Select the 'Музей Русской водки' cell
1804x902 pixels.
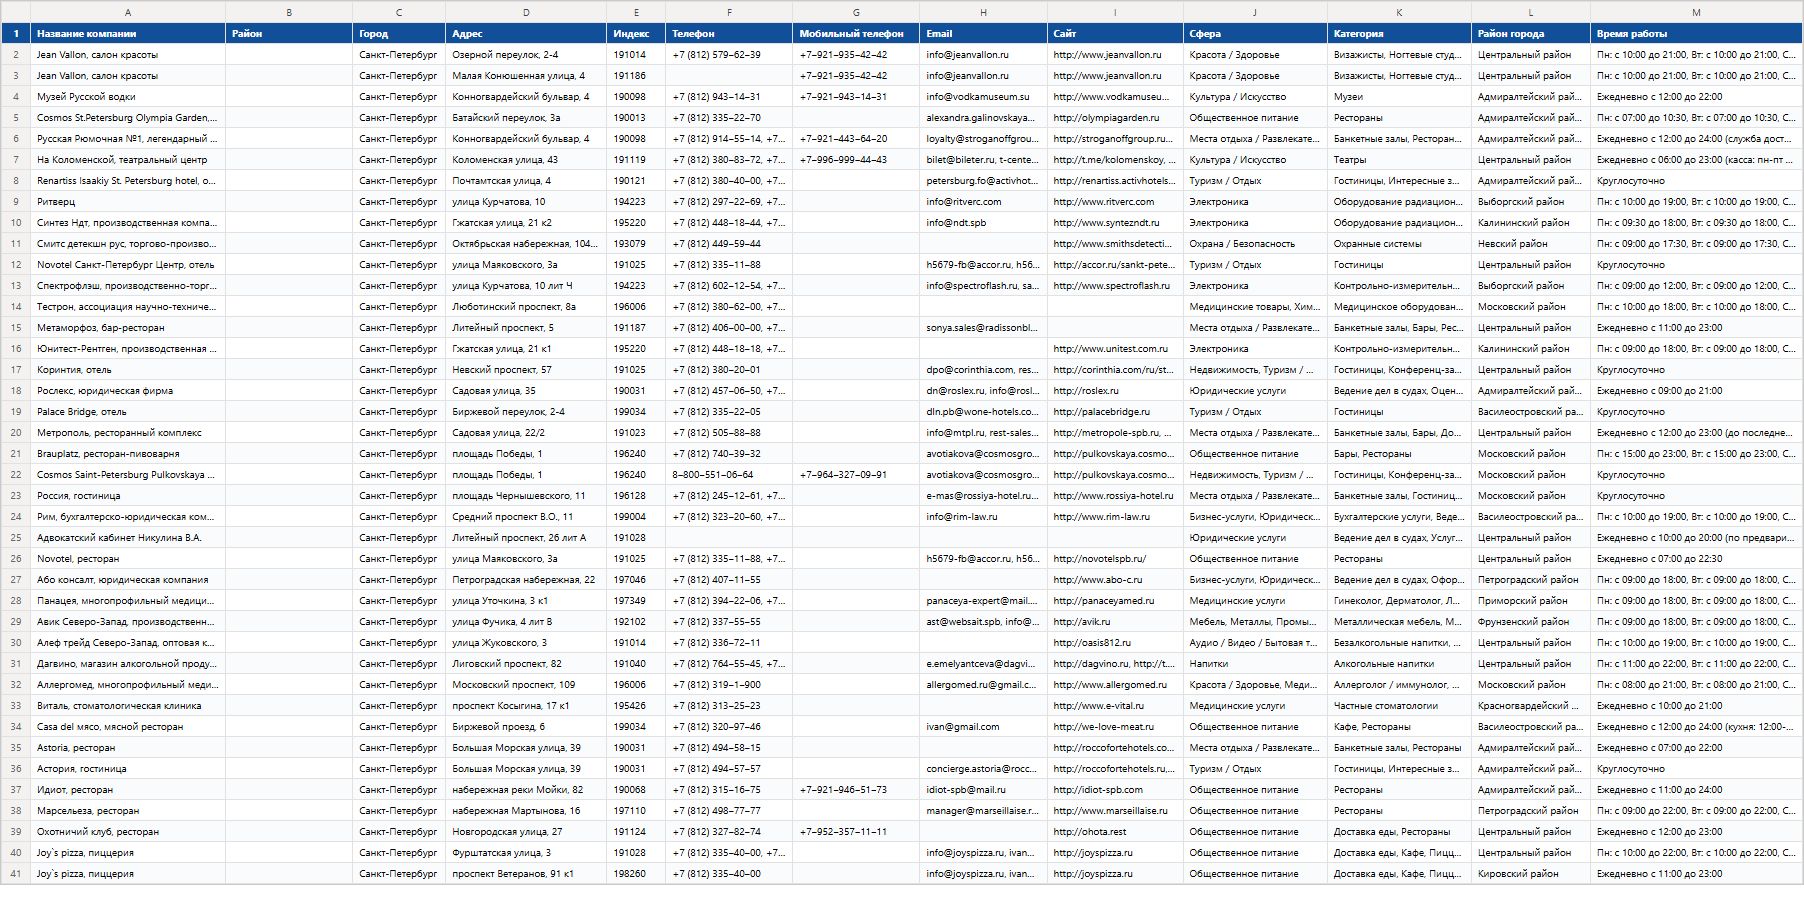click(128, 97)
